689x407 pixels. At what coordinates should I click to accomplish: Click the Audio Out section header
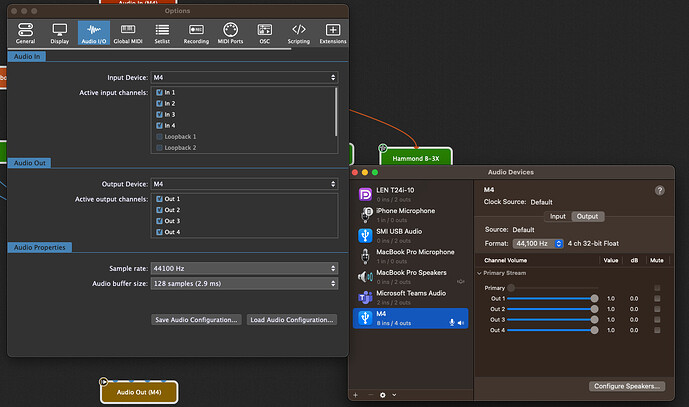(29, 163)
